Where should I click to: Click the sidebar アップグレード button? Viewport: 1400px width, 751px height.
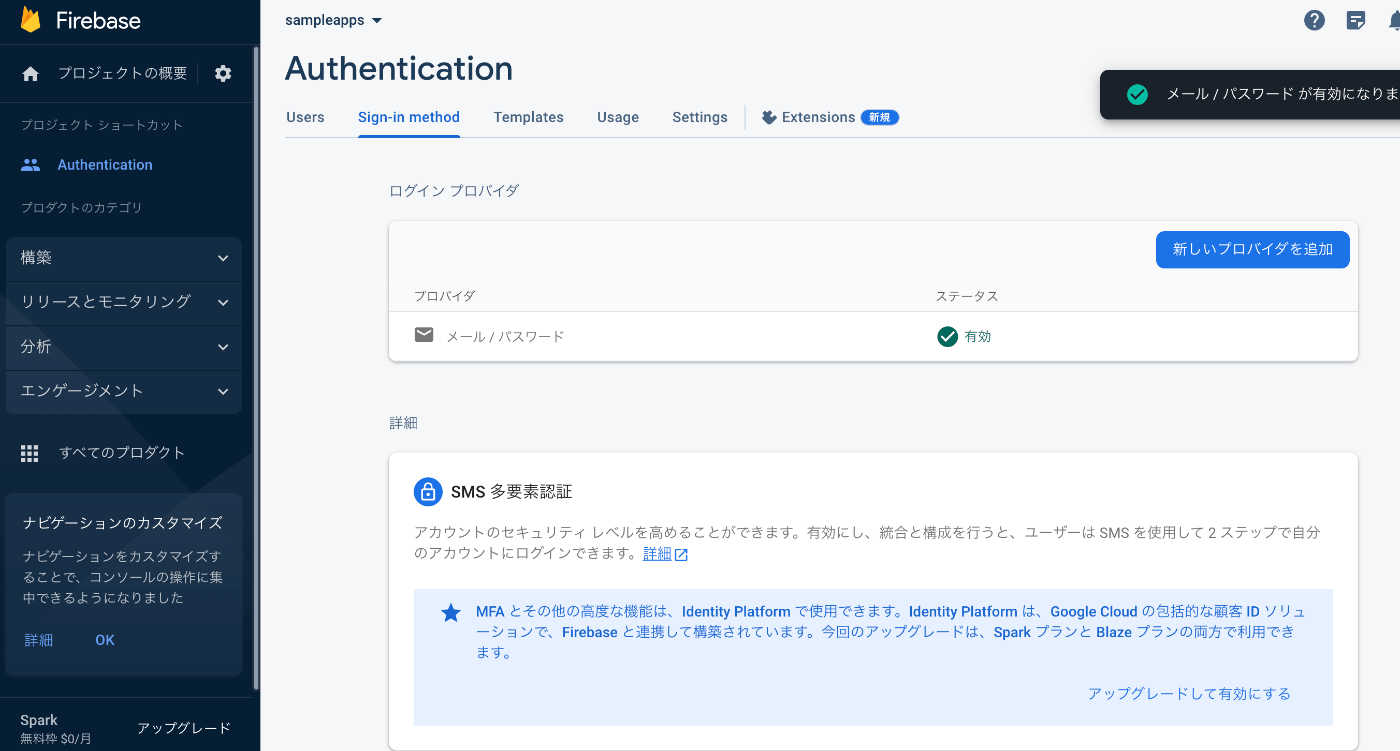point(184,728)
